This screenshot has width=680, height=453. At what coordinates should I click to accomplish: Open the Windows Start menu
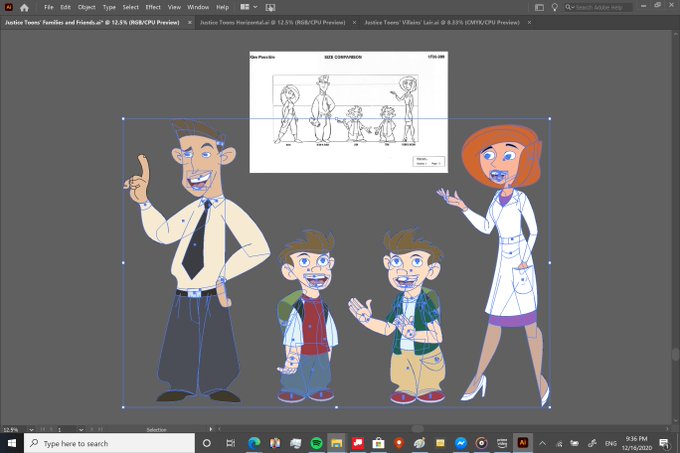point(12,443)
